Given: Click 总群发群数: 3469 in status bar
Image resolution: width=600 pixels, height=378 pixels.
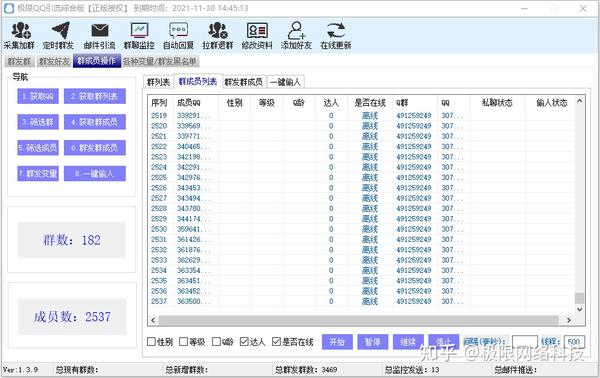Looking at the screenshot, I should pos(306,370).
